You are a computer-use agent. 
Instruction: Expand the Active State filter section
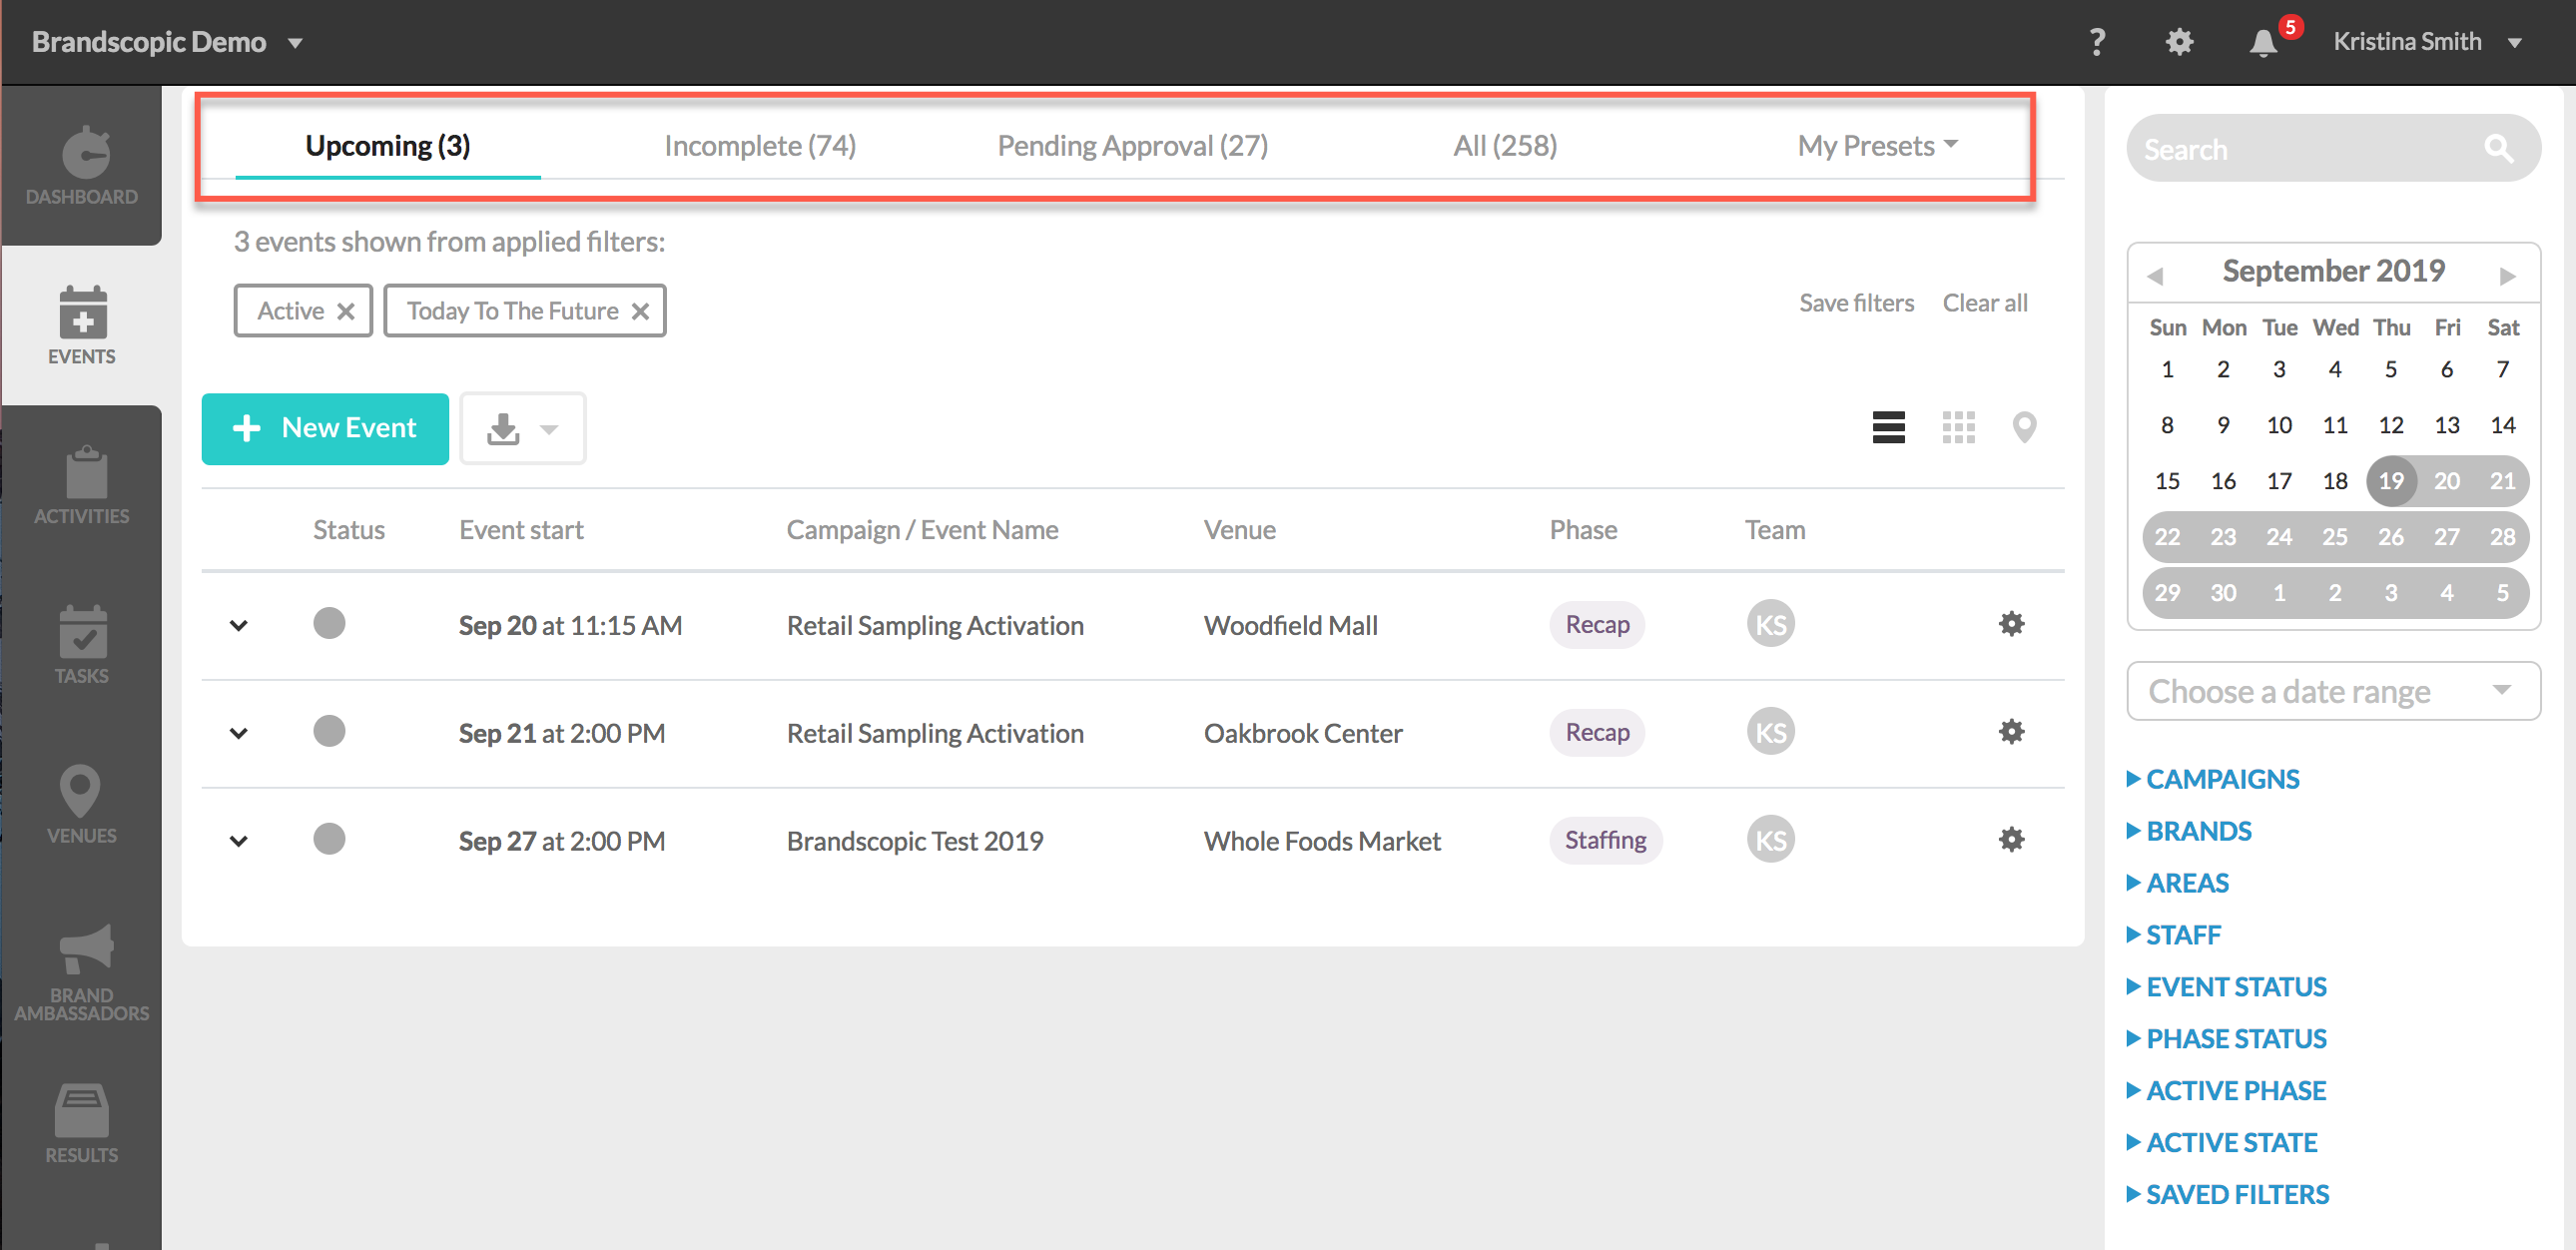click(2221, 1143)
